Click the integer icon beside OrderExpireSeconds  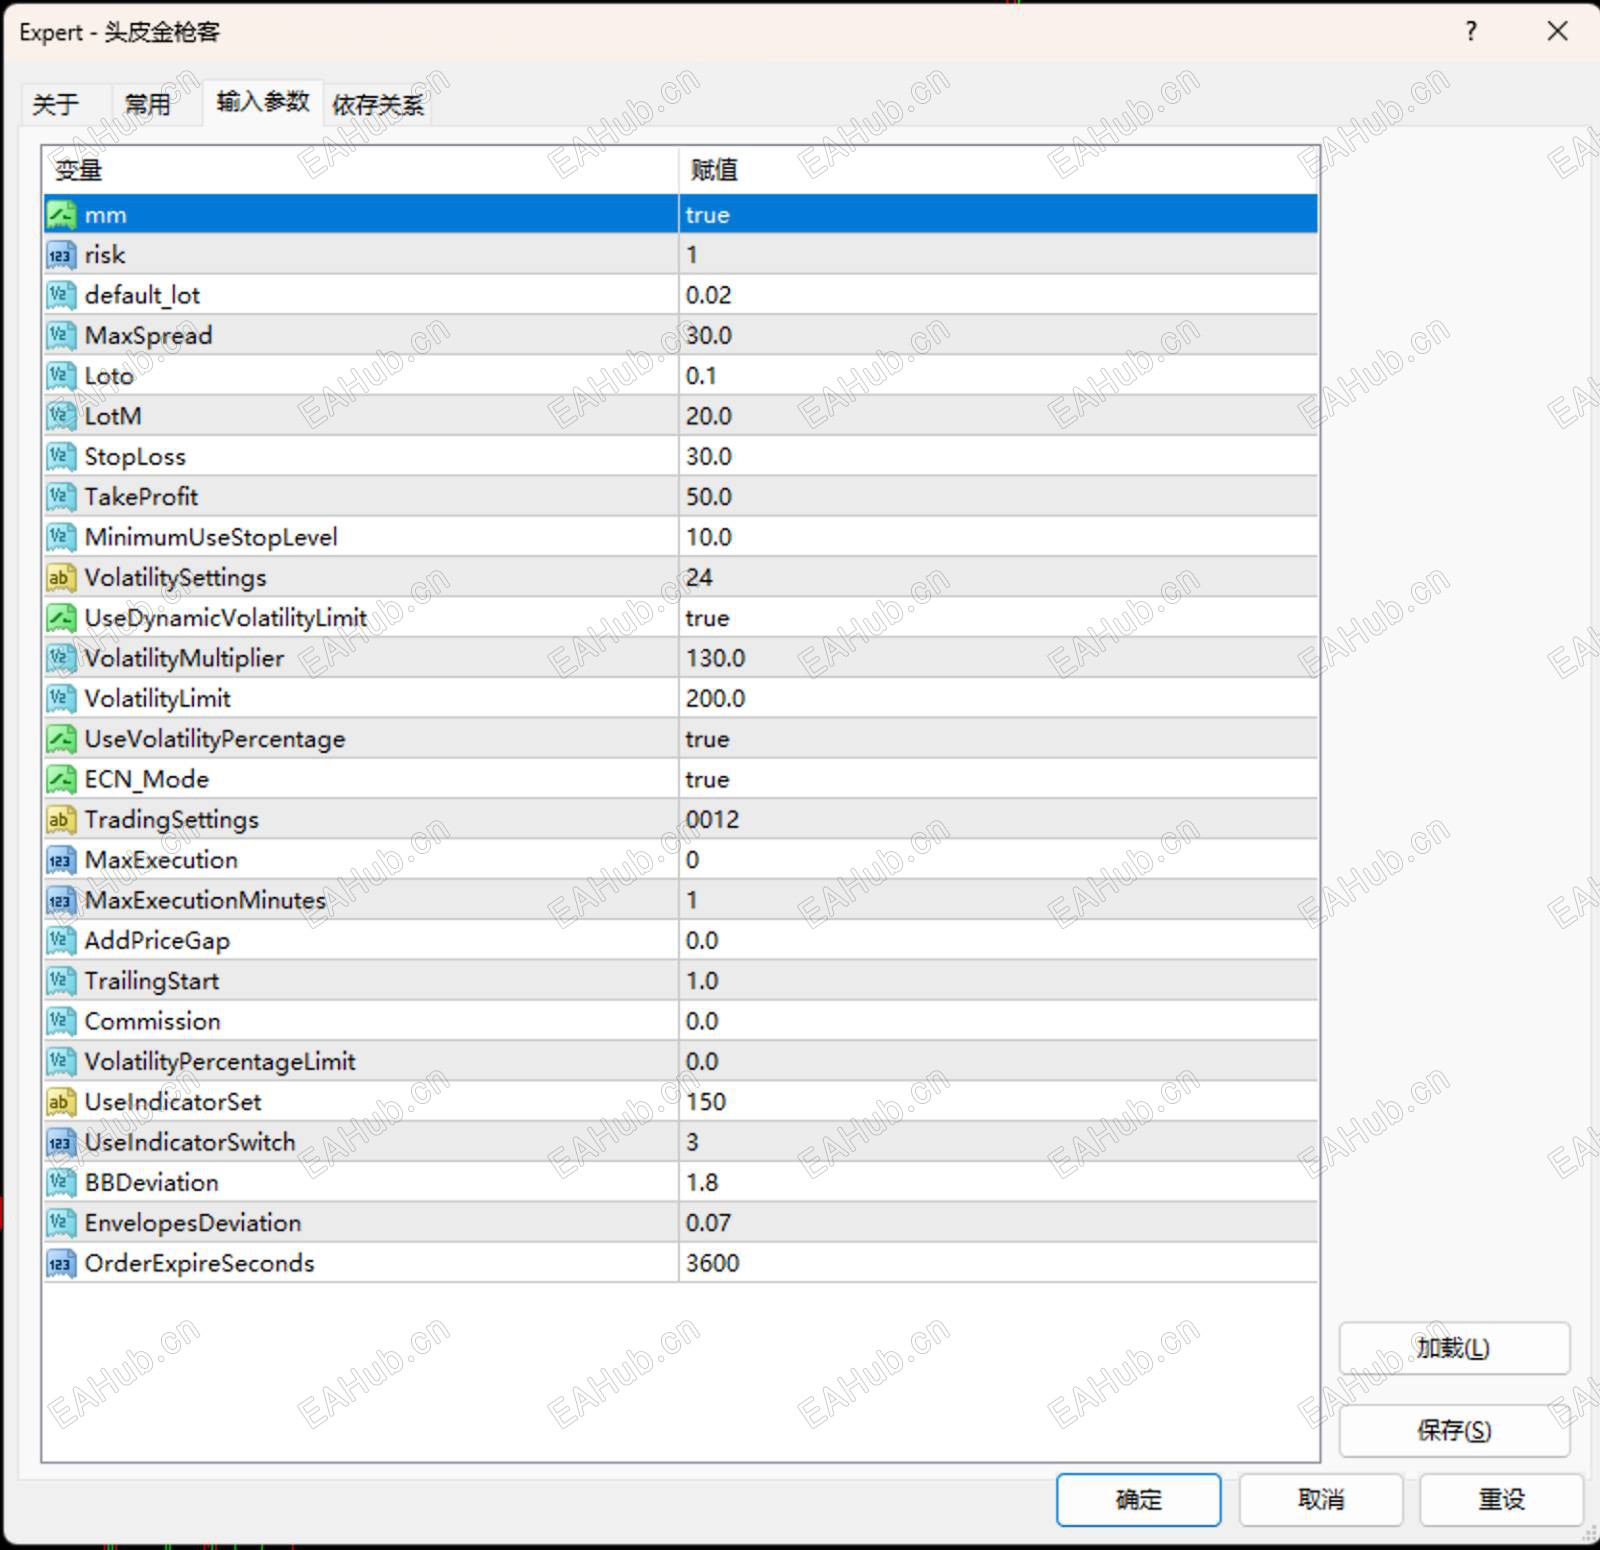[x=61, y=1263]
